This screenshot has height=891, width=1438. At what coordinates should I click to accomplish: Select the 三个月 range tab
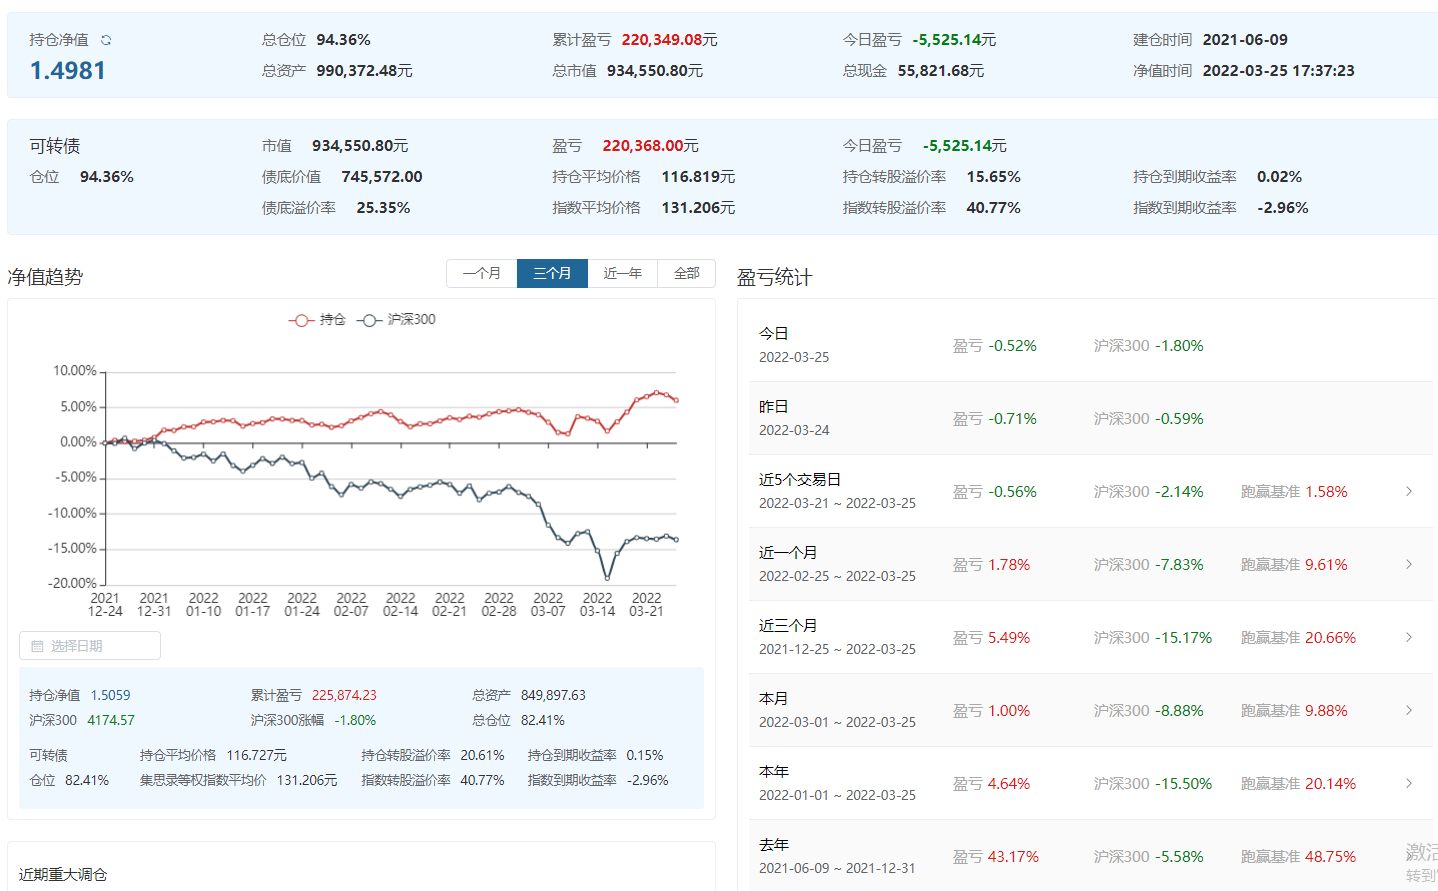point(552,273)
